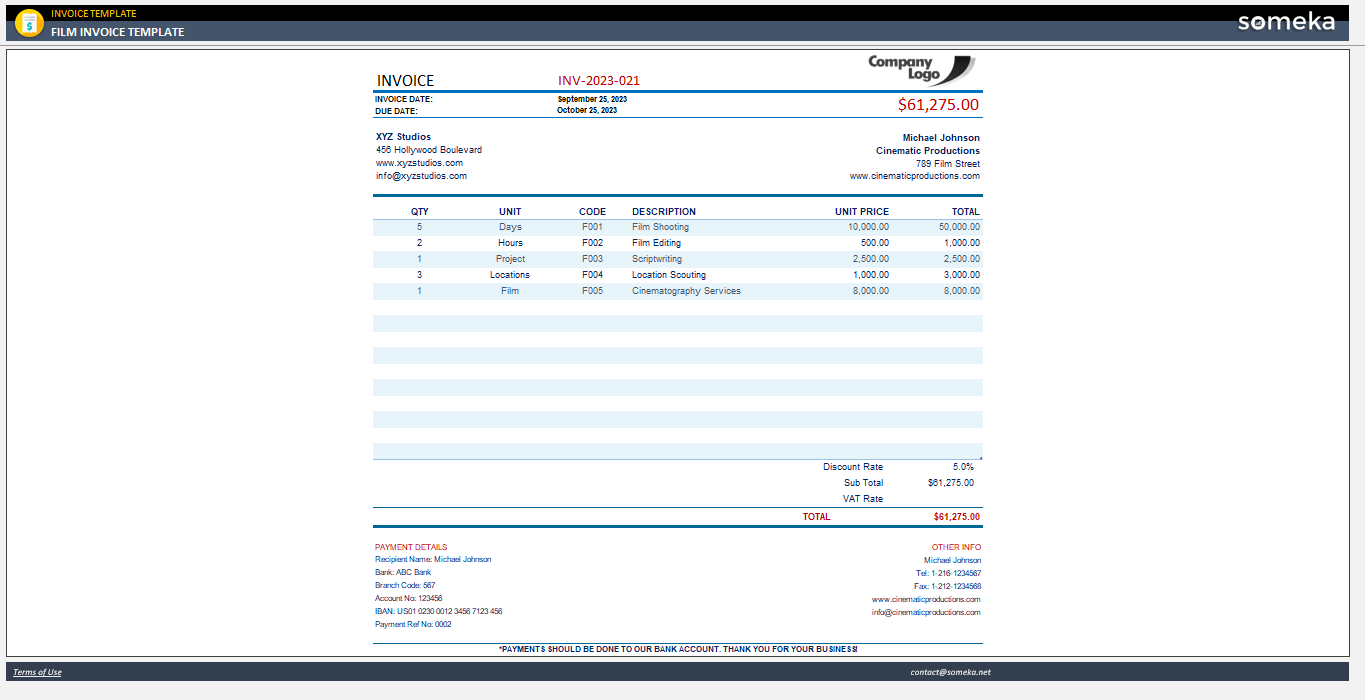Select the F003 code cell
The image size is (1365, 700).
point(592,259)
